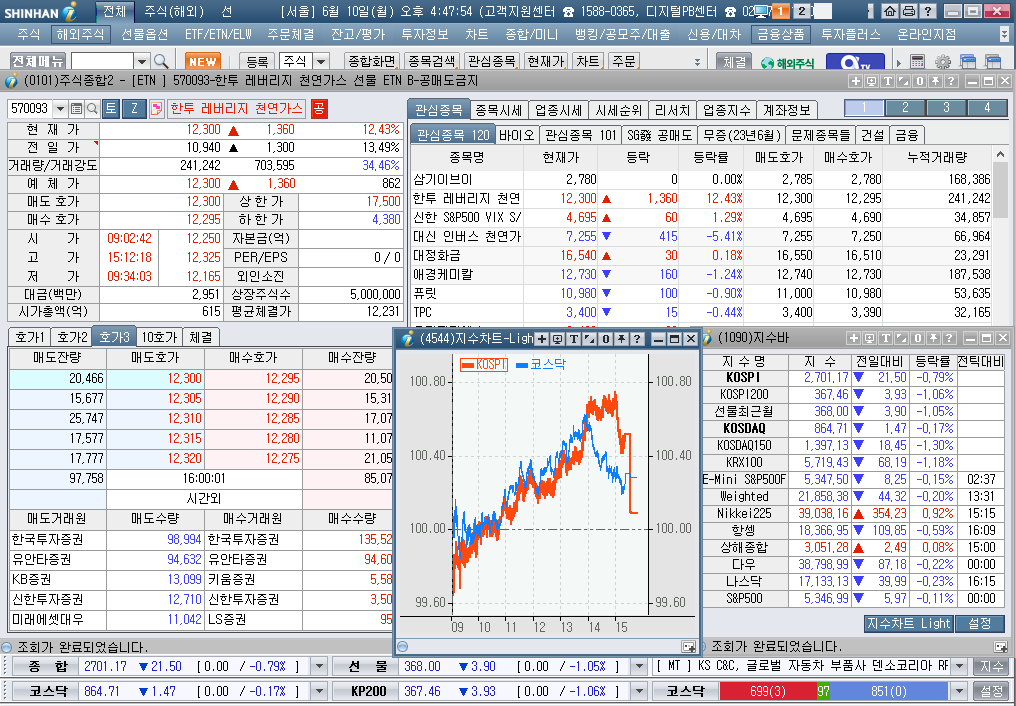Select layout page 4 button
This screenshot has height=706, width=1016.
(987, 108)
